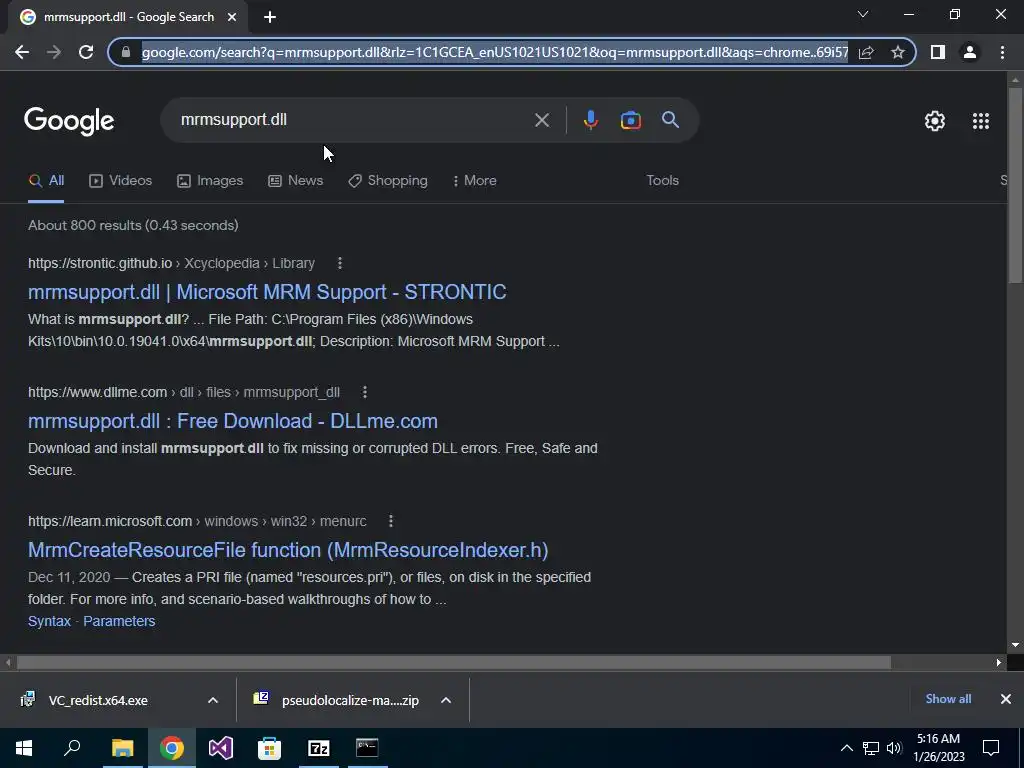The width and height of the screenshot is (1024, 768).
Task: Open Chrome's three-dot menu
Action: point(1002,52)
